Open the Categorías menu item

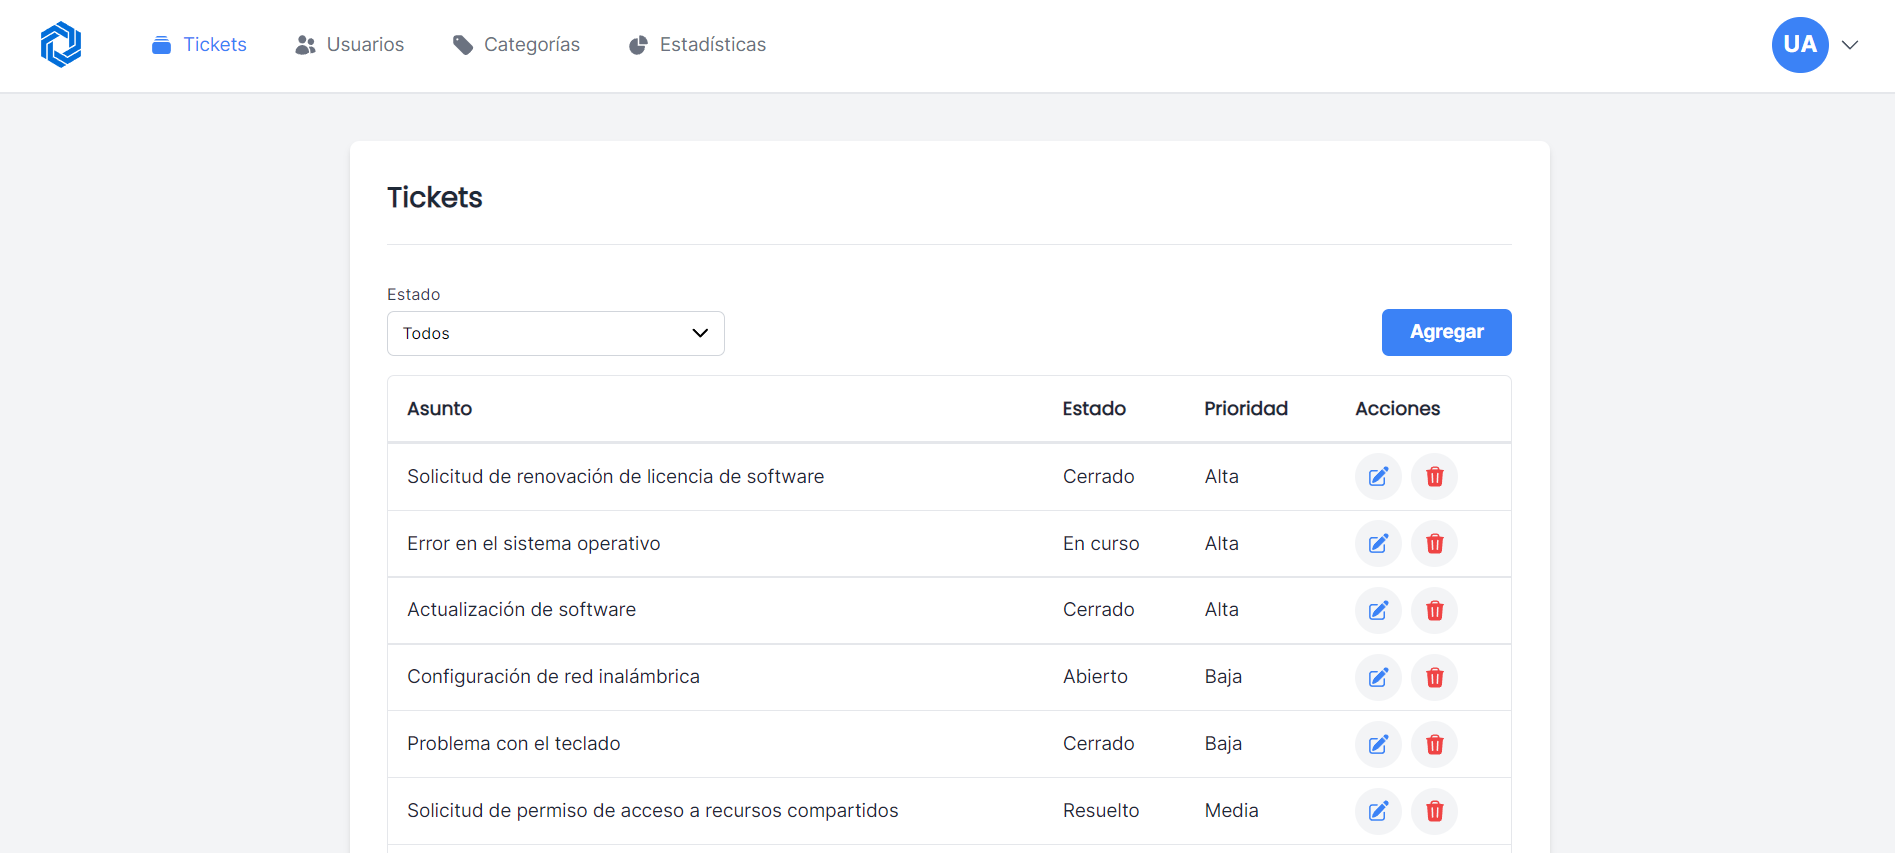point(516,45)
